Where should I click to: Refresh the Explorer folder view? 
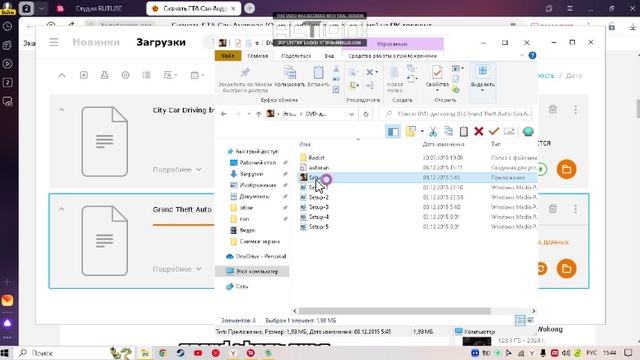click(x=366, y=114)
